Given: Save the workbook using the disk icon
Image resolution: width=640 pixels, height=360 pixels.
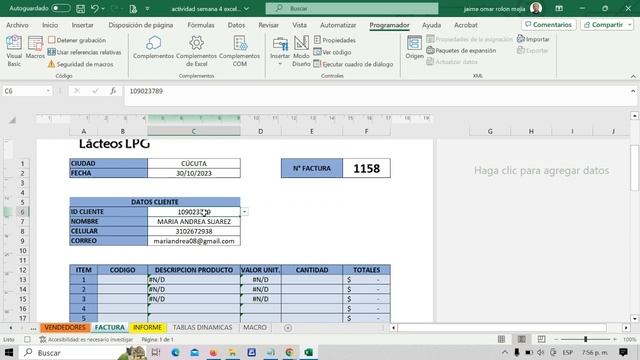Looking at the screenshot, I should [80, 8].
